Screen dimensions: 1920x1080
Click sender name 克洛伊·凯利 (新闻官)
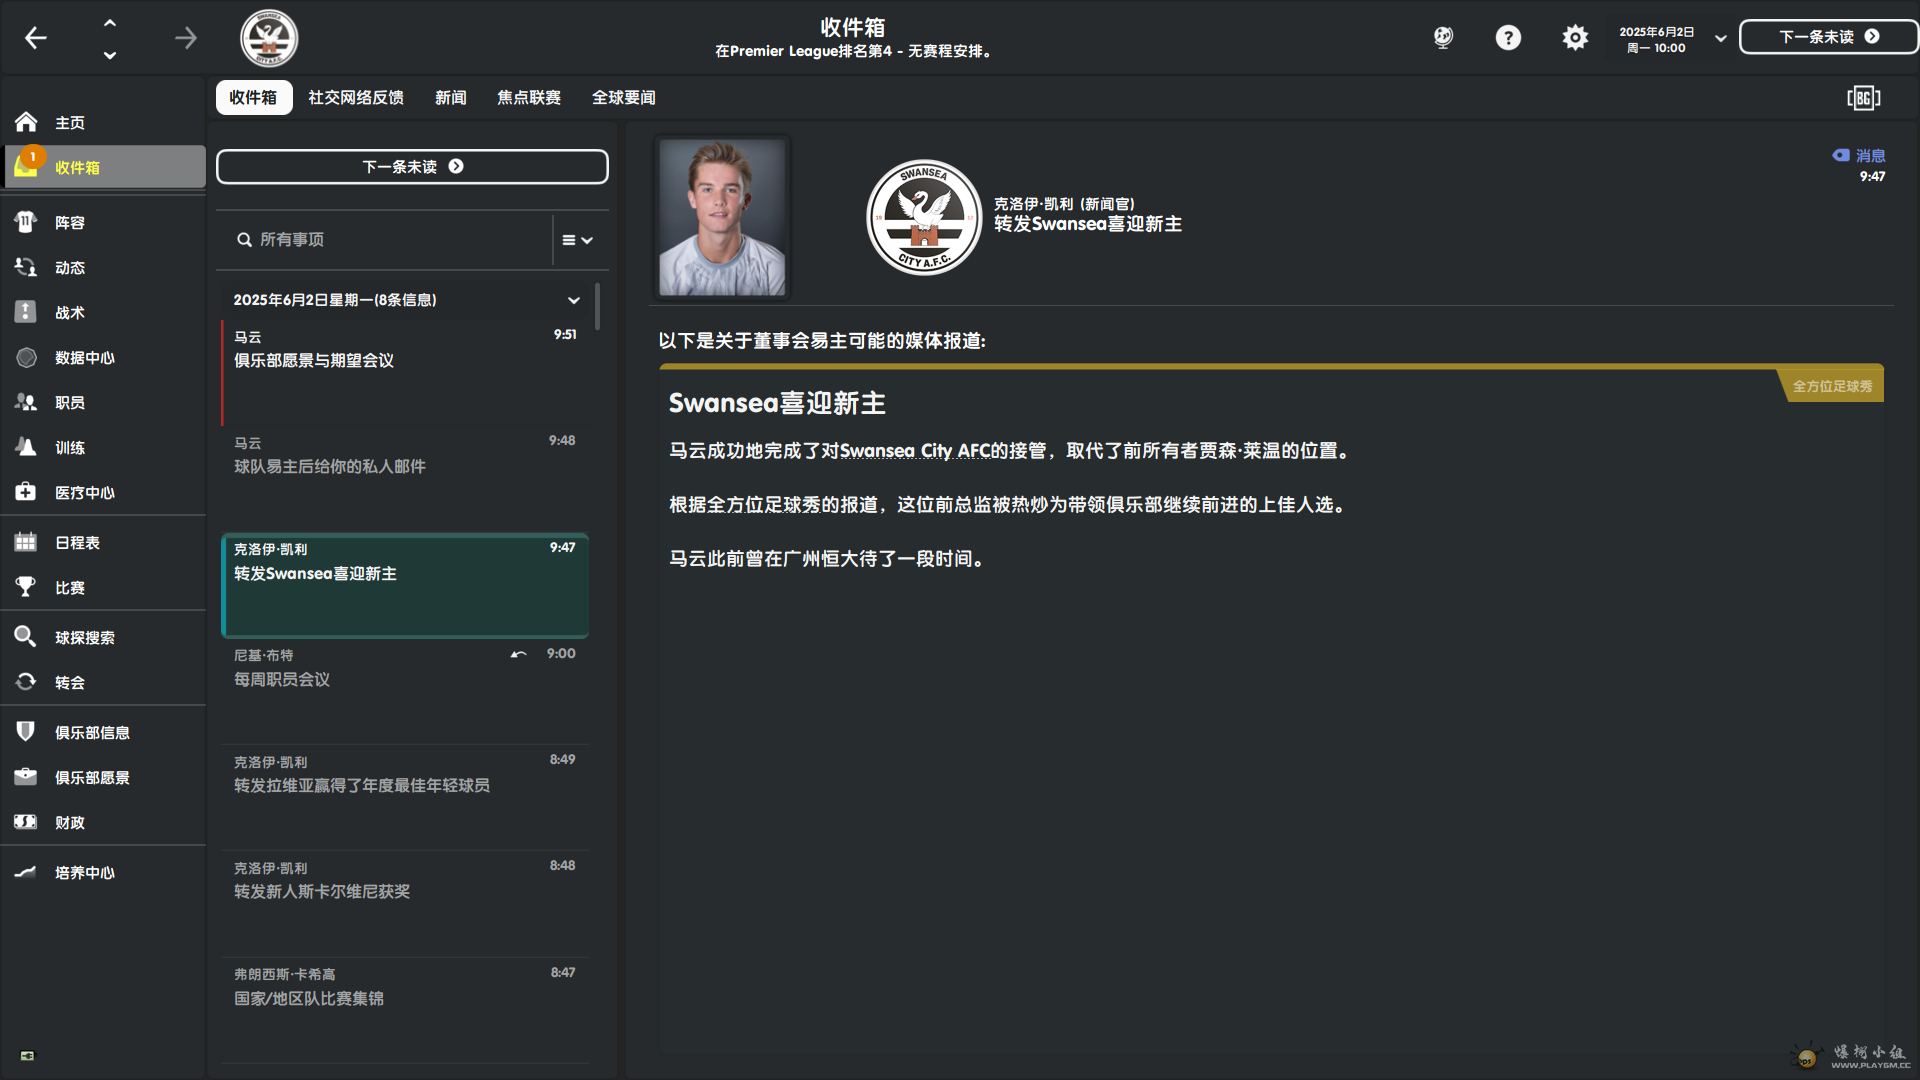pyautogui.click(x=1064, y=203)
